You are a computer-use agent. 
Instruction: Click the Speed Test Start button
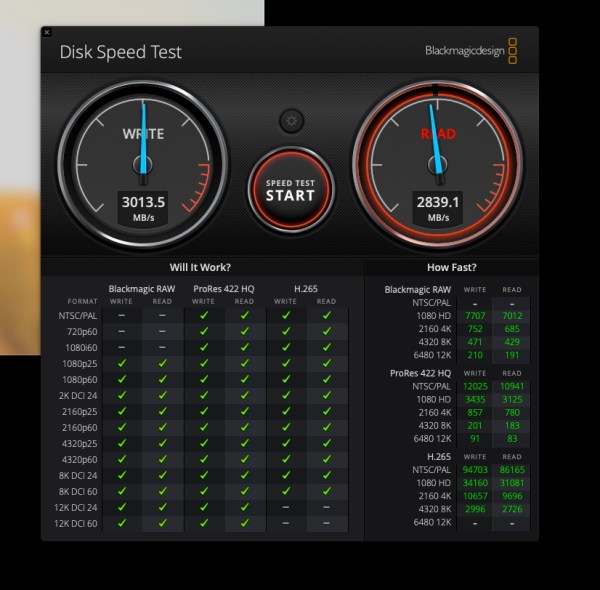point(290,189)
